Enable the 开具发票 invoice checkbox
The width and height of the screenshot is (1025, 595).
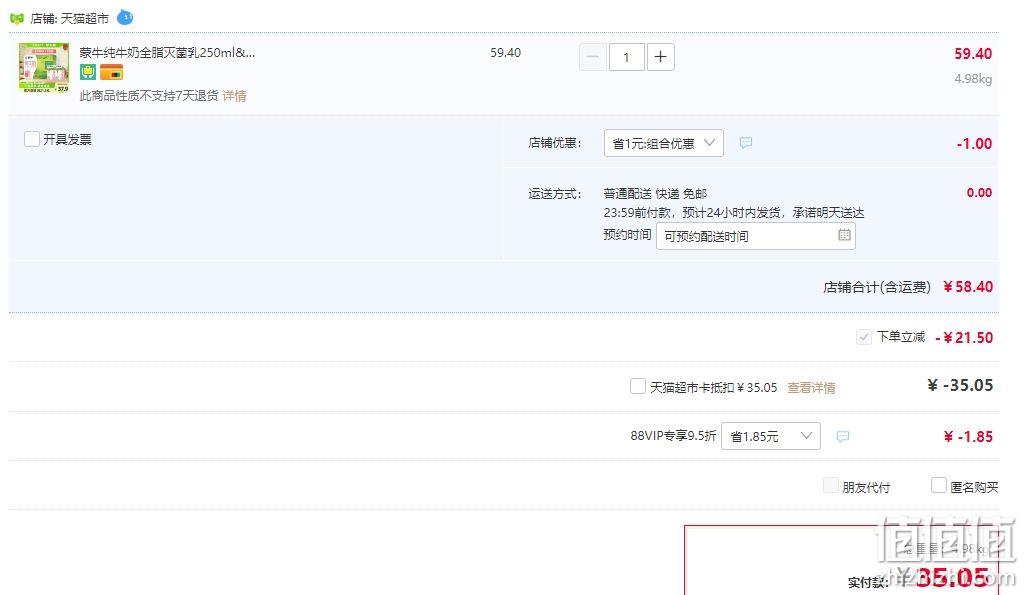(32, 139)
